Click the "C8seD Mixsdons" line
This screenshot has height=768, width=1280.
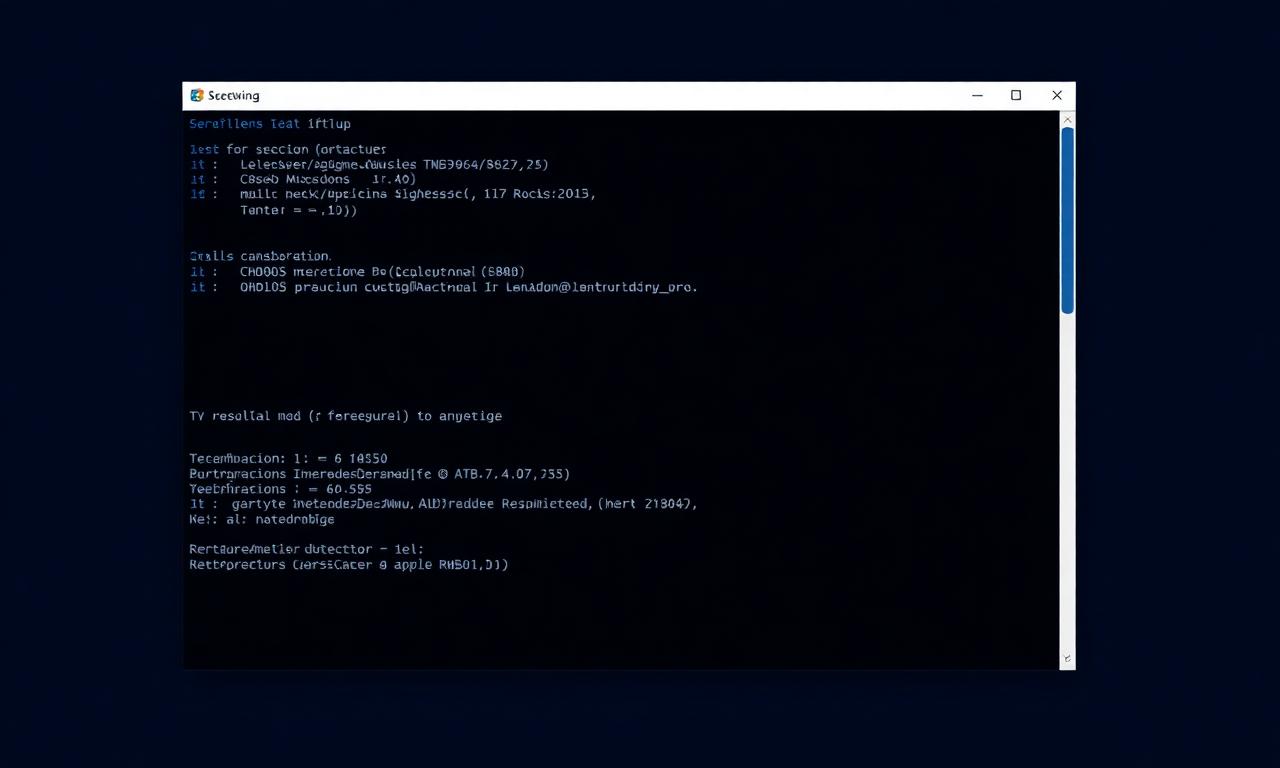pyautogui.click(x=303, y=179)
